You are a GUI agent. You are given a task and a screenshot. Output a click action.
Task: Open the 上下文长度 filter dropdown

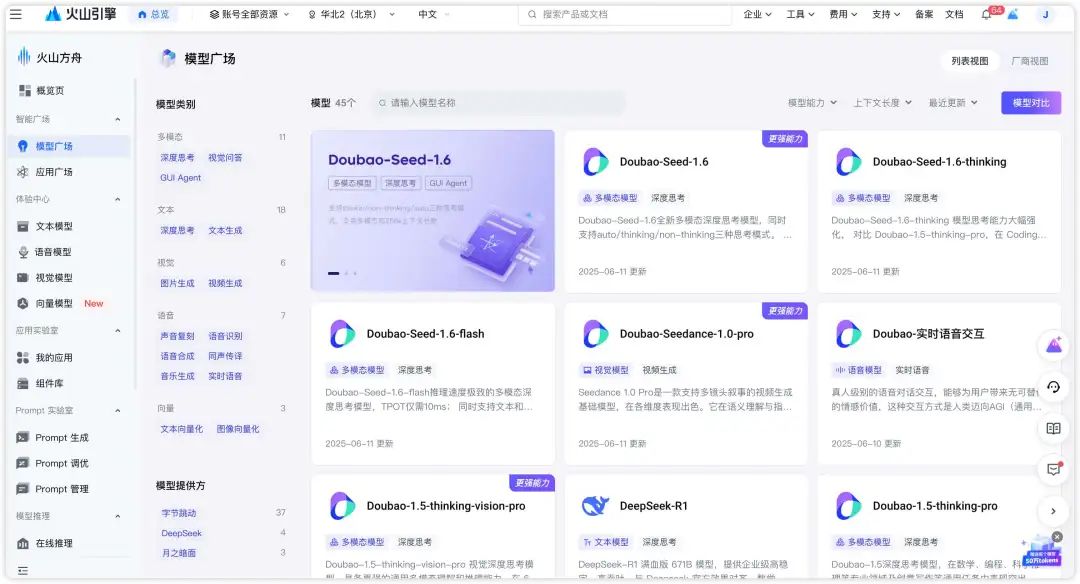[x=882, y=103]
